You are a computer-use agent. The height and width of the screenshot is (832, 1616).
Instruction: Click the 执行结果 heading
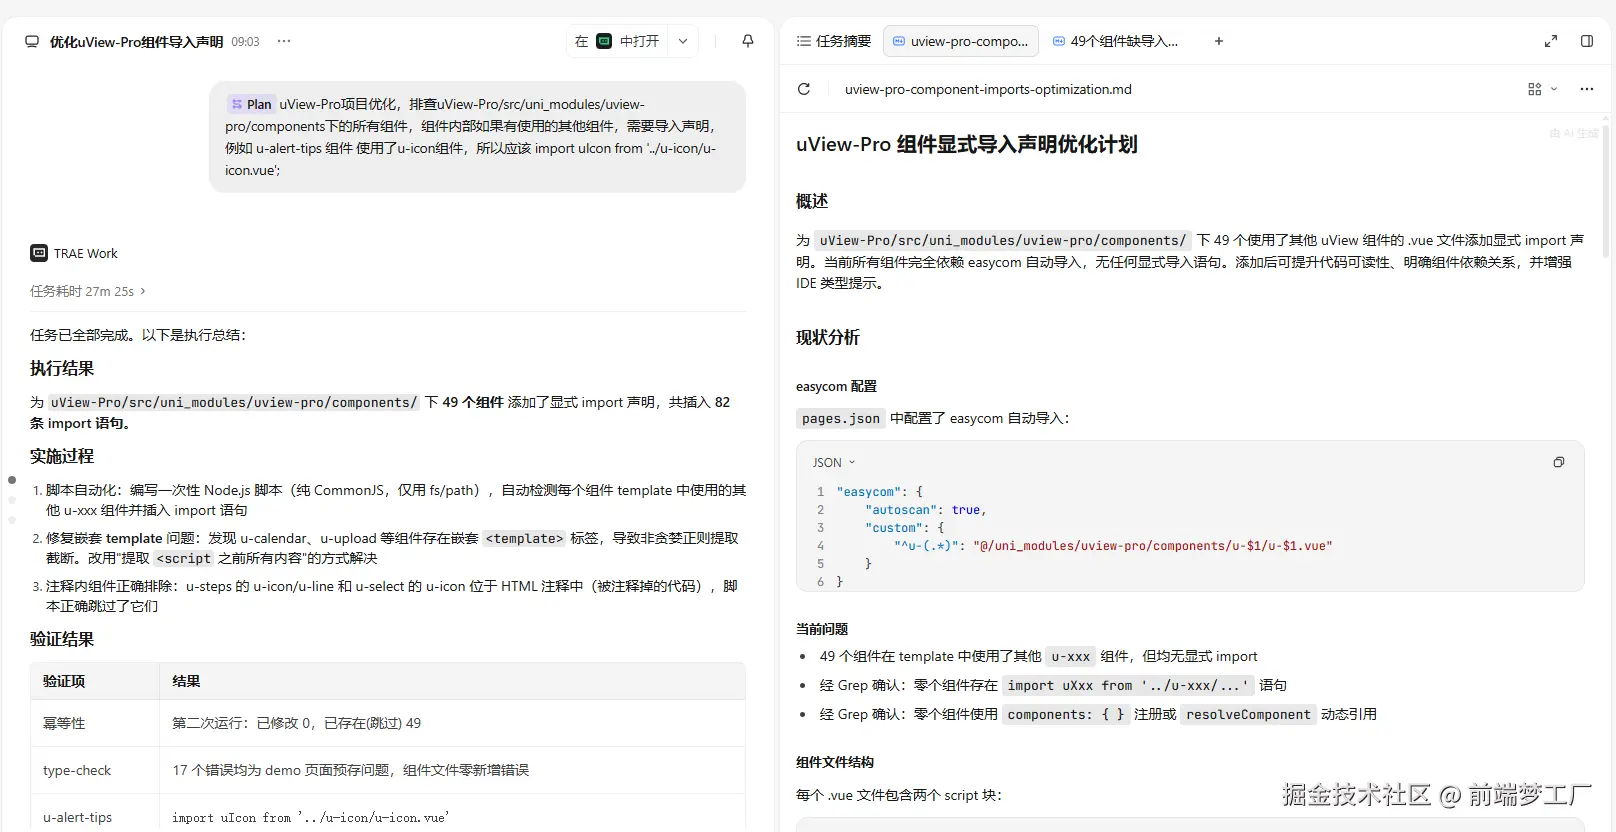[62, 368]
